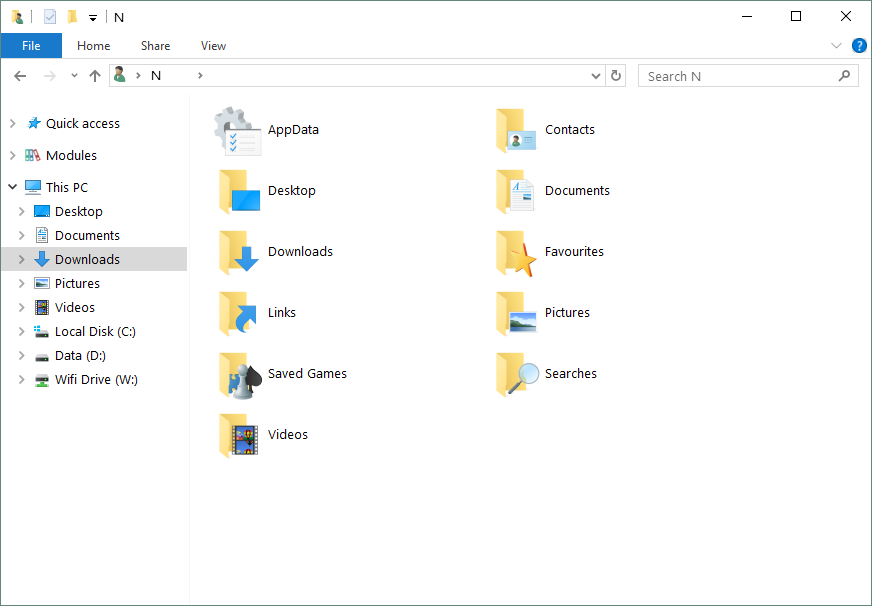Click the Wifi Drive (W:) network icon
Screen dimensions: 872x606
click(x=42, y=380)
